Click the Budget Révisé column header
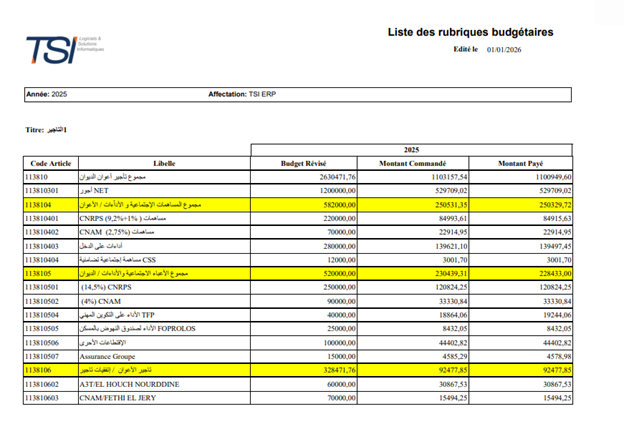The image size is (625, 440). (x=304, y=163)
